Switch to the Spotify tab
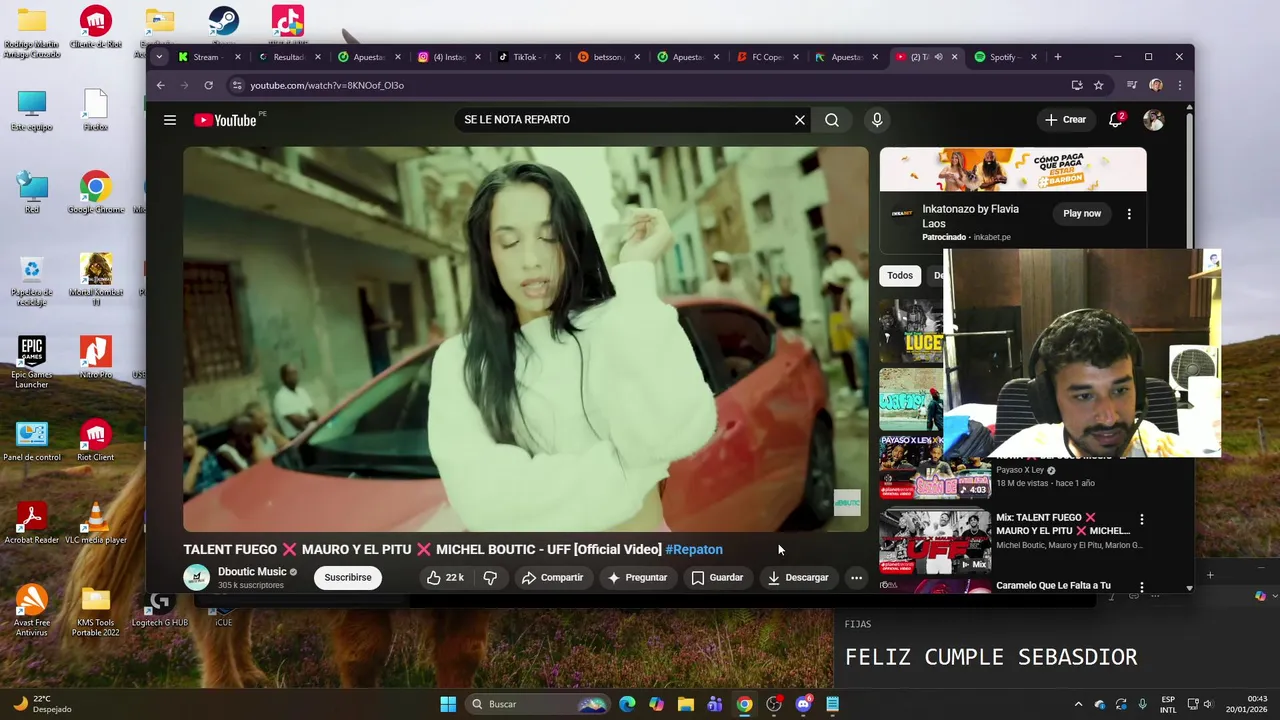 coord(1003,57)
